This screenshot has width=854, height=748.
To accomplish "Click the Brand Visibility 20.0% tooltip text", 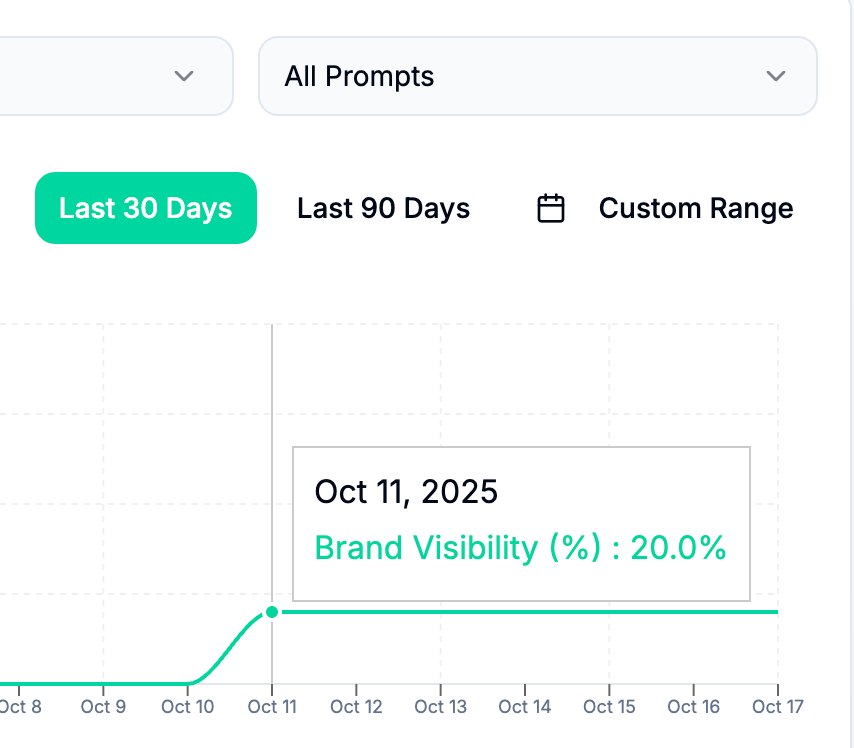I will coord(520,548).
